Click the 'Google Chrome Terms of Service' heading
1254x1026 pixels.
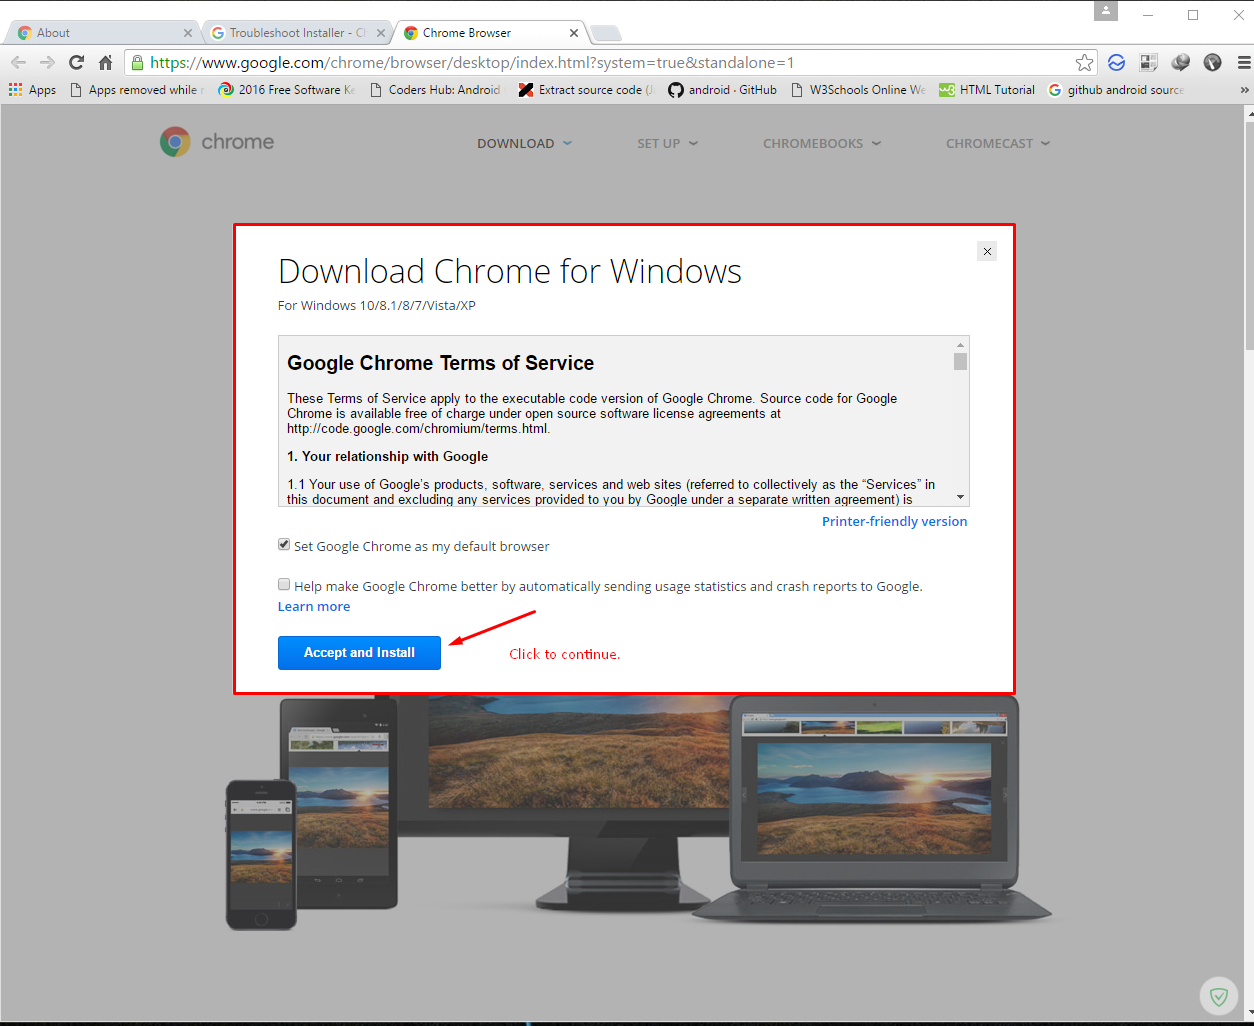(440, 363)
